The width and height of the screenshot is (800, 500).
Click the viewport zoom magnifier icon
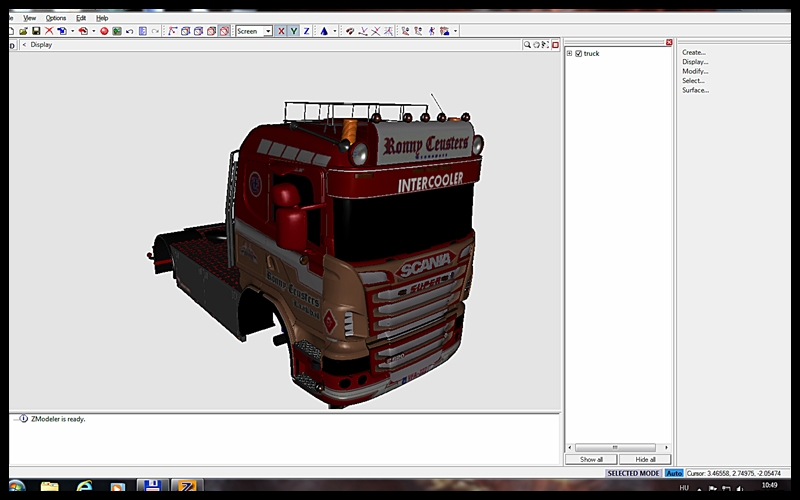pos(527,45)
